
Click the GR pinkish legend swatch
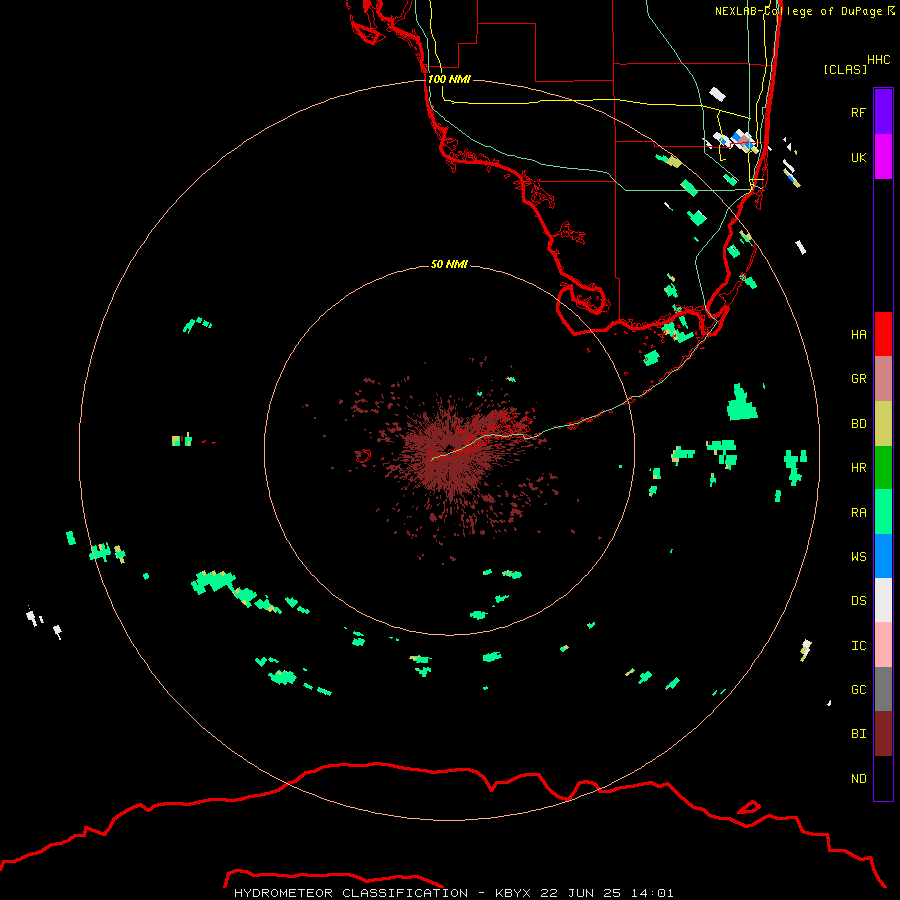click(x=883, y=379)
